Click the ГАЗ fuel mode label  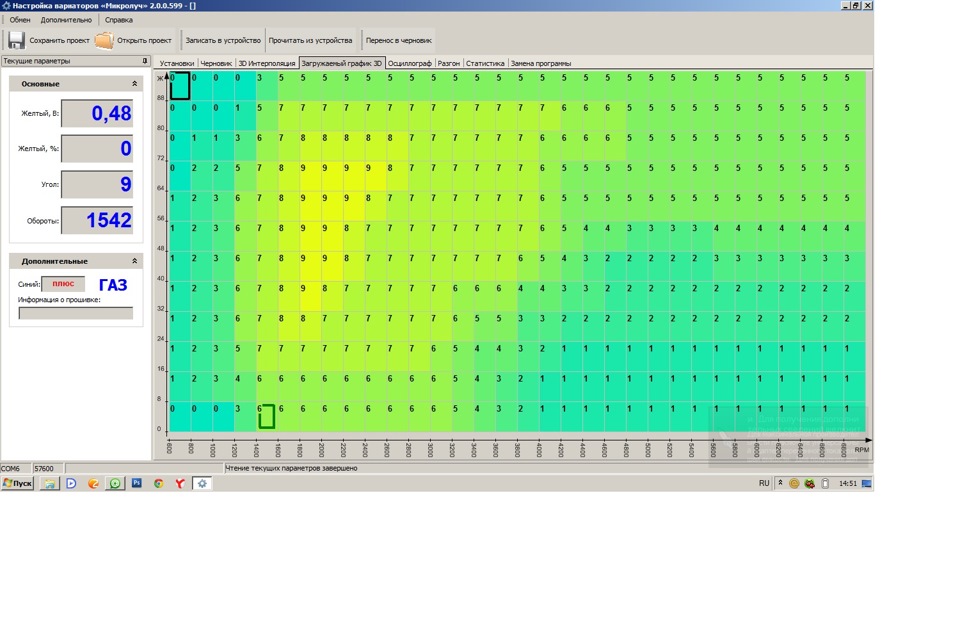point(113,285)
